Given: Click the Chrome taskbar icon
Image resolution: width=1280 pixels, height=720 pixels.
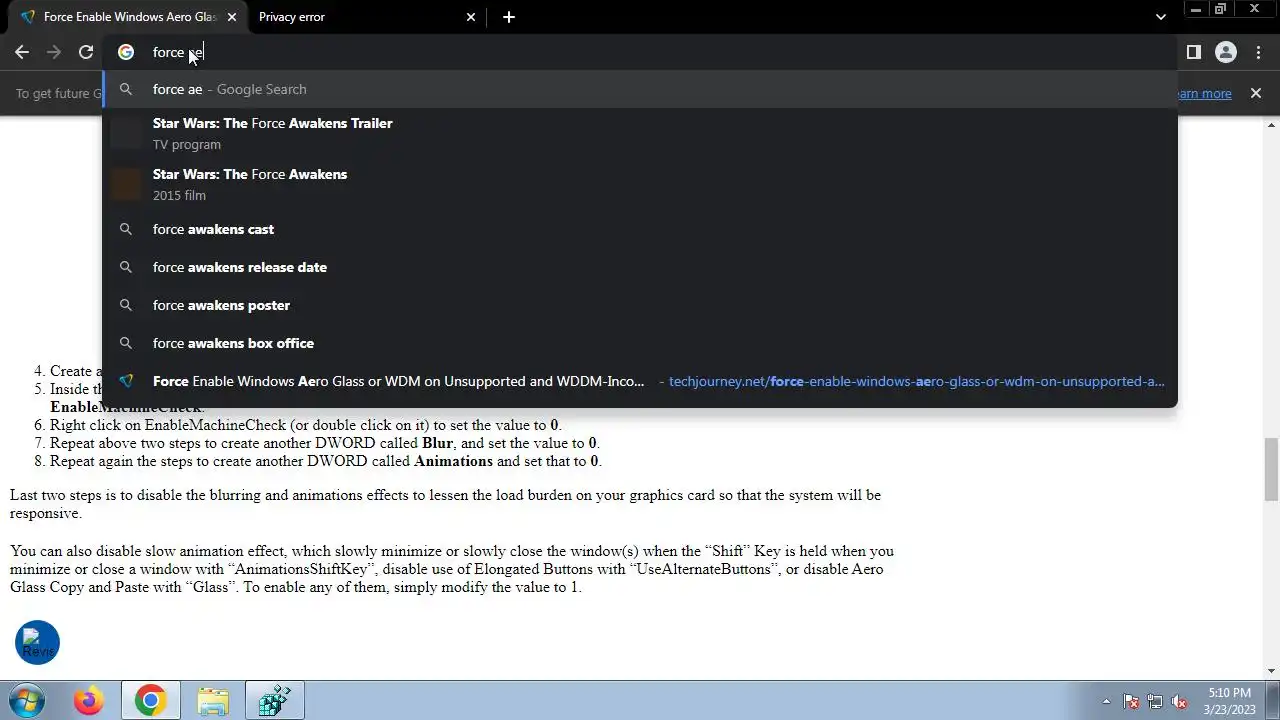Looking at the screenshot, I should click(x=151, y=701).
